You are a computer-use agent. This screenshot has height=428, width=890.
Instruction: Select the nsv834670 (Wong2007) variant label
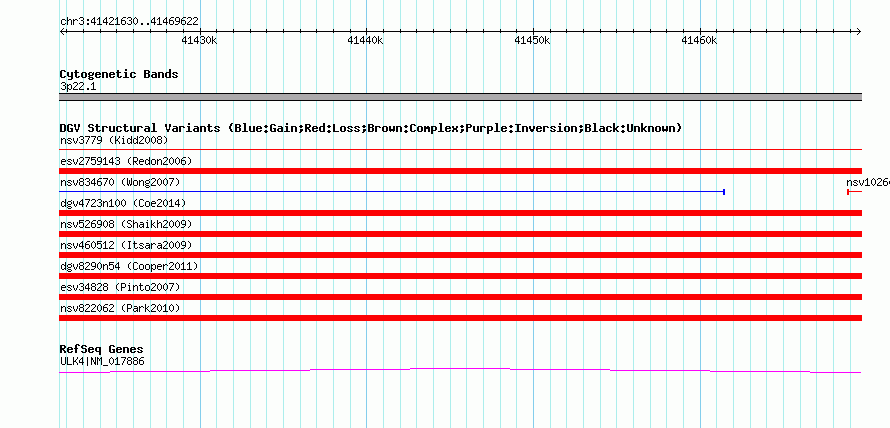(120, 182)
